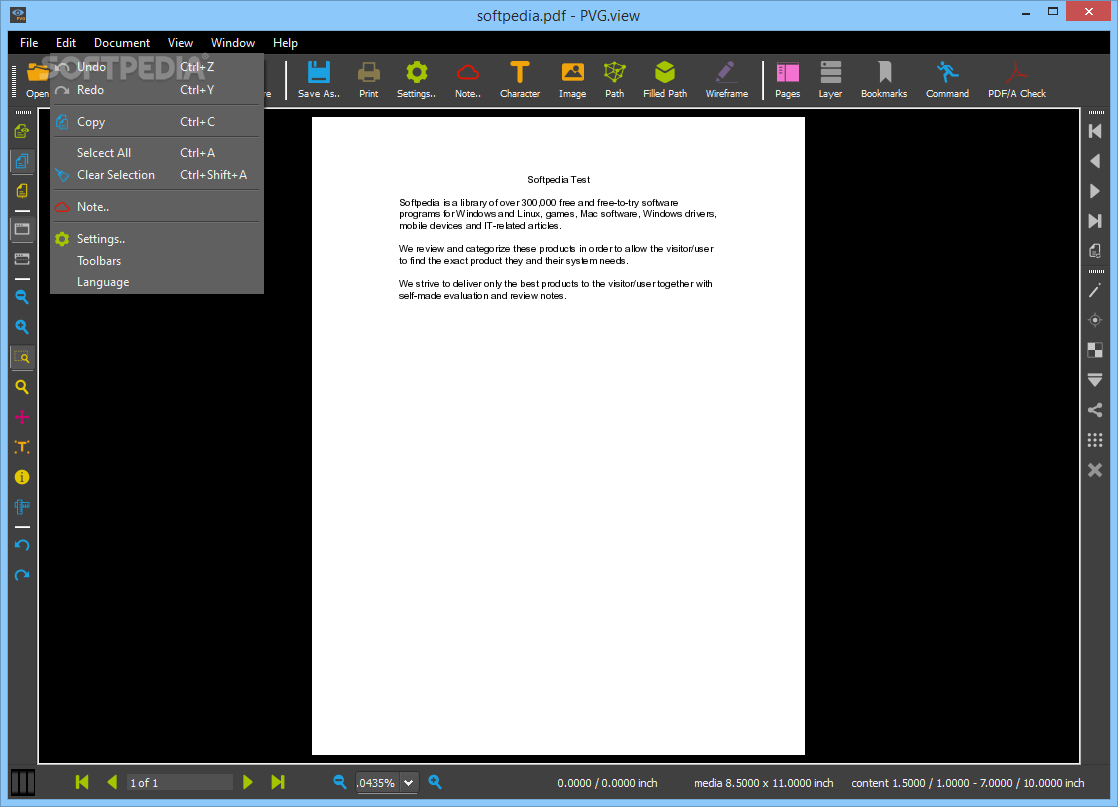Open the Bookmarks panel
Image resolution: width=1118 pixels, height=807 pixels.
click(884, 79)
